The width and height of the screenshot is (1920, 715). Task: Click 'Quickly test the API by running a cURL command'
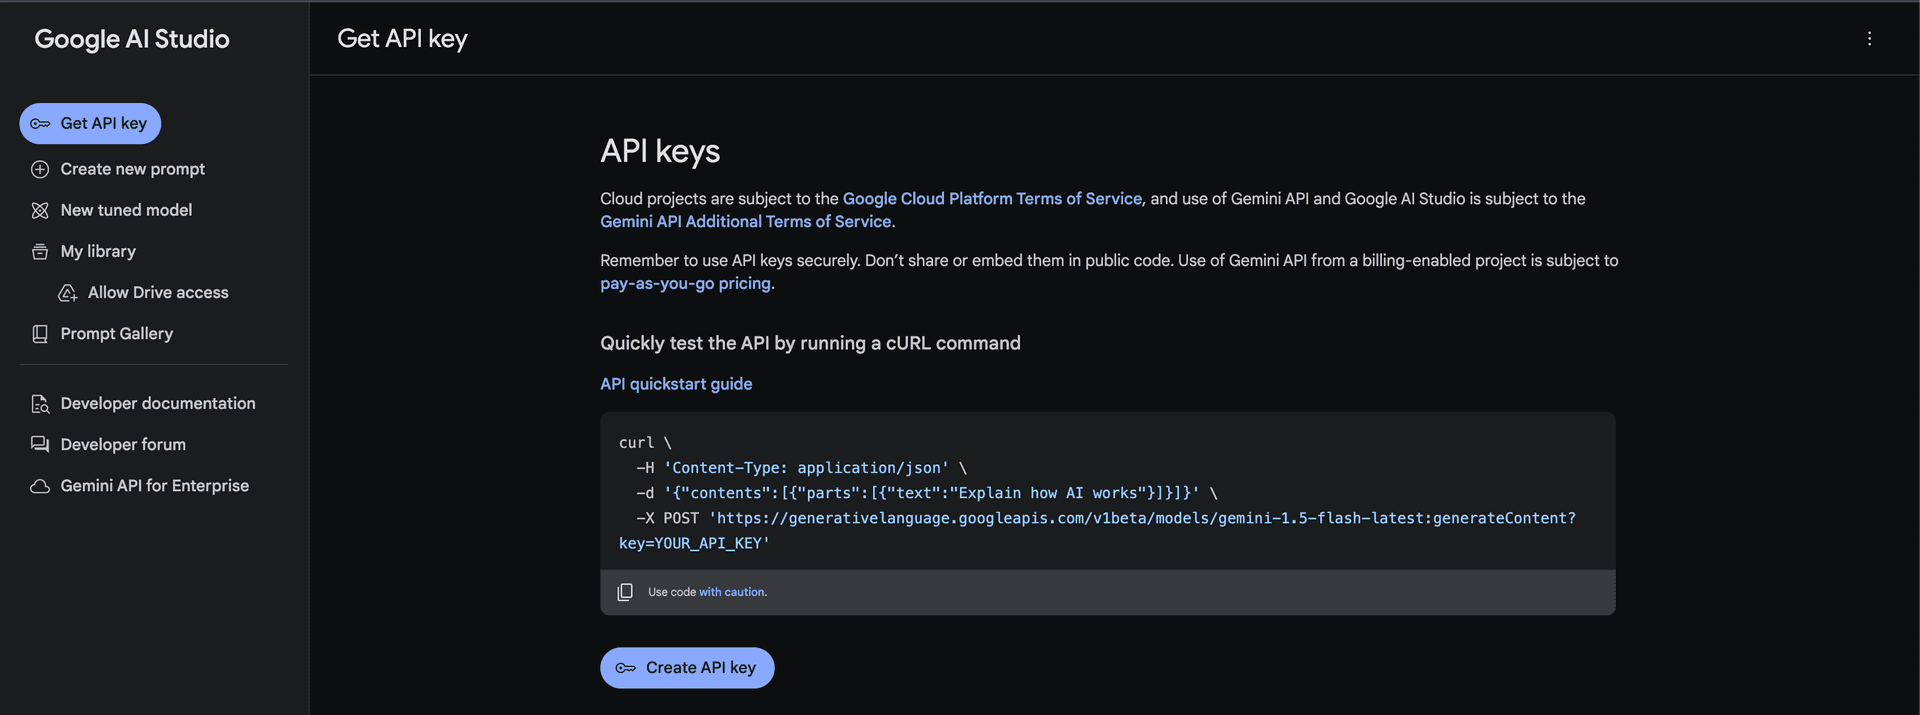pos(810,343)
